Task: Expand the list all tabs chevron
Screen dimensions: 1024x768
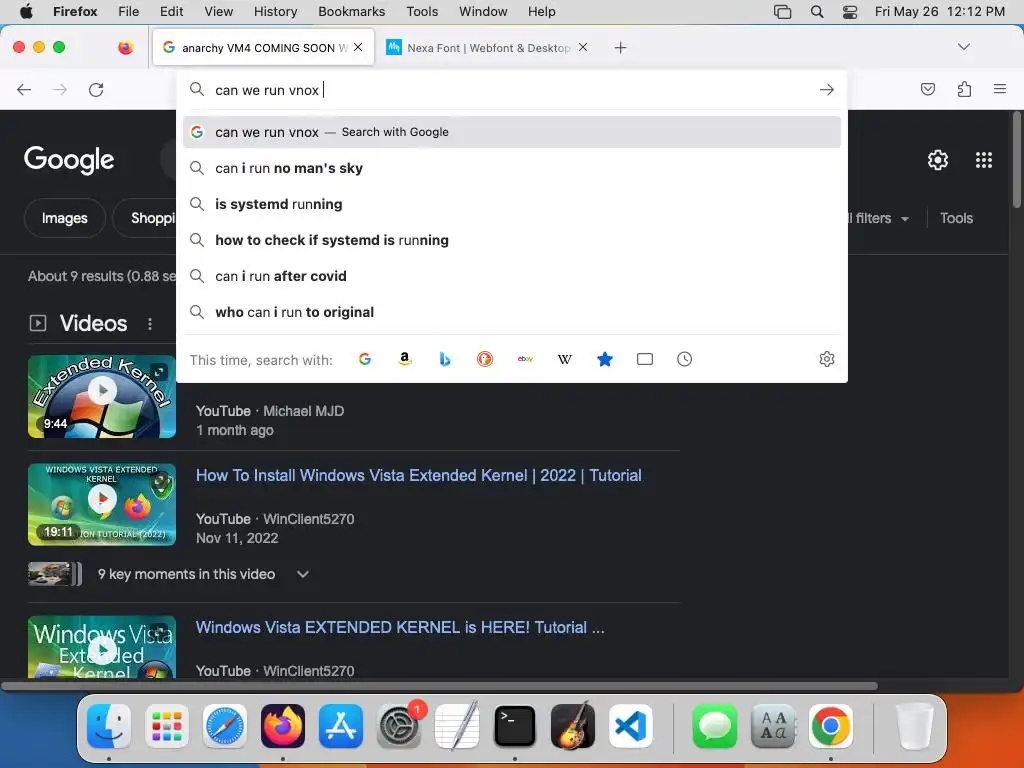Action: (x=963, y=47)
